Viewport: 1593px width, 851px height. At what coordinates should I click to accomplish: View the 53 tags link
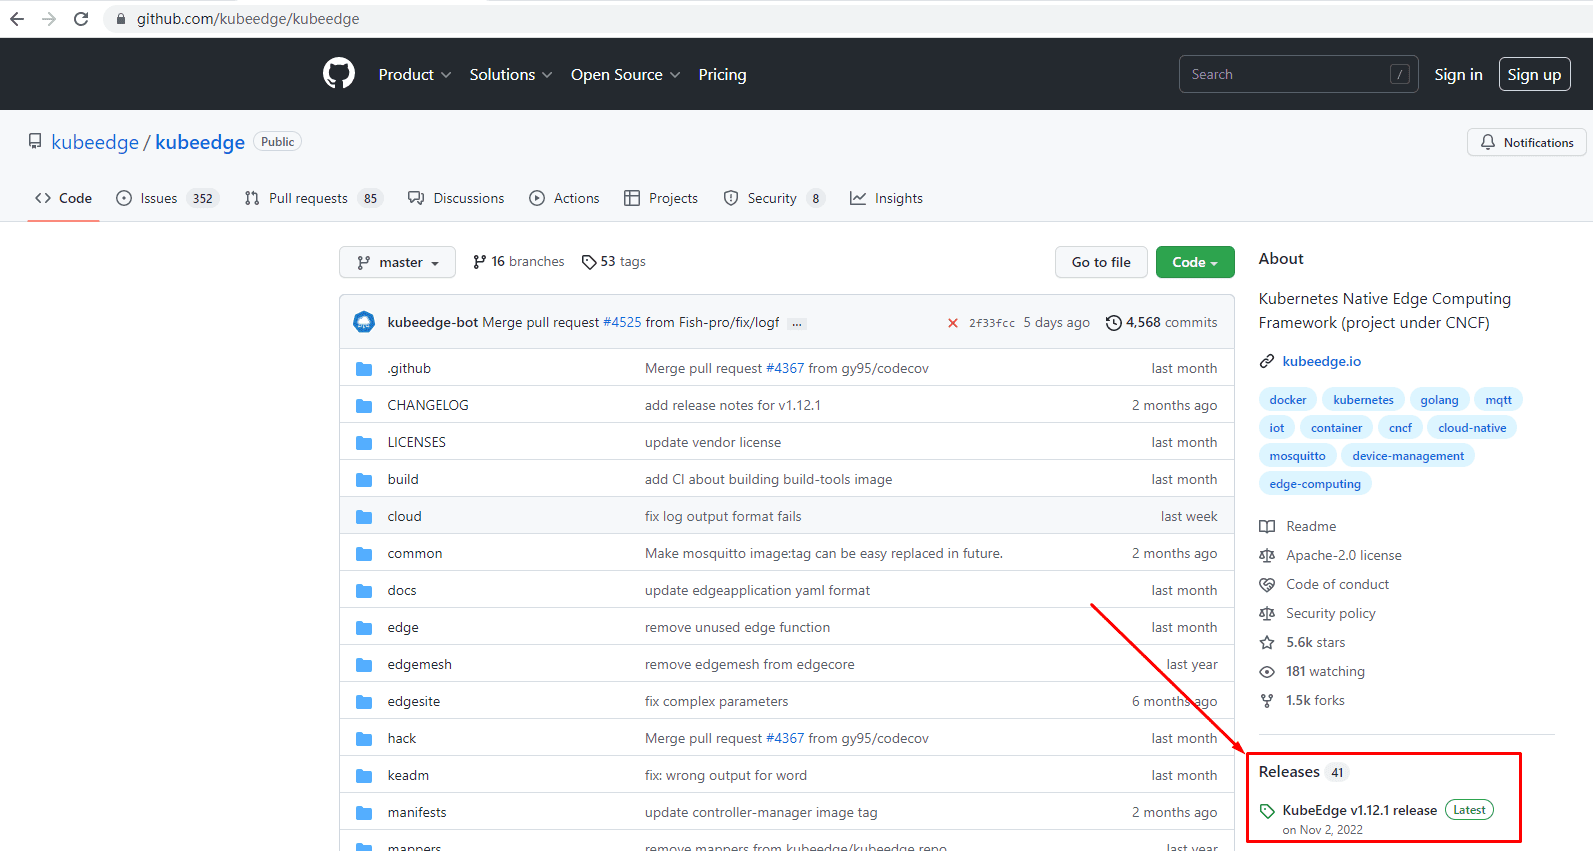coord(614,262)
